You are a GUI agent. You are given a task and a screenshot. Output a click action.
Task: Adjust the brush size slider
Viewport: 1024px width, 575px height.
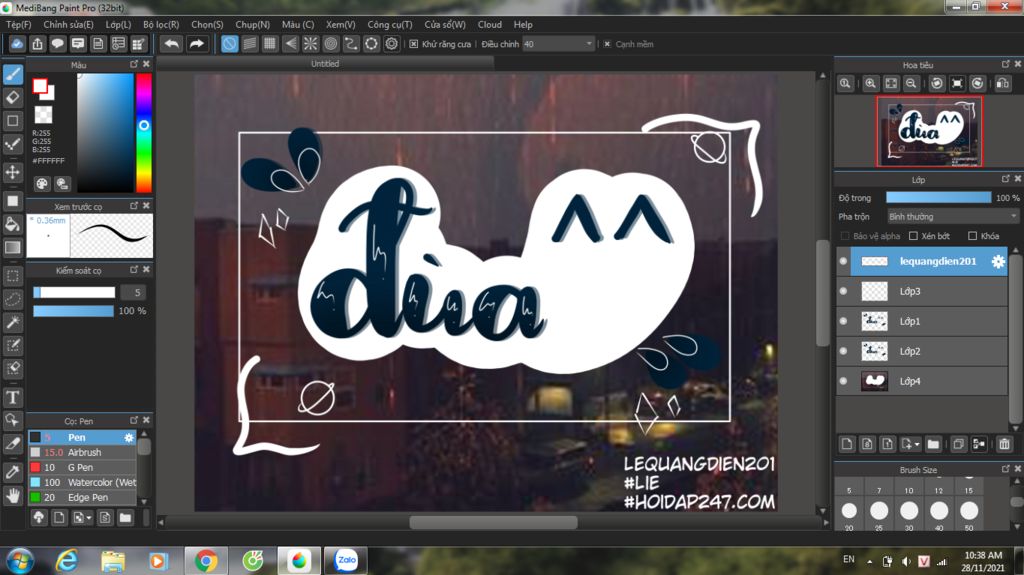[x=74, y=292]
